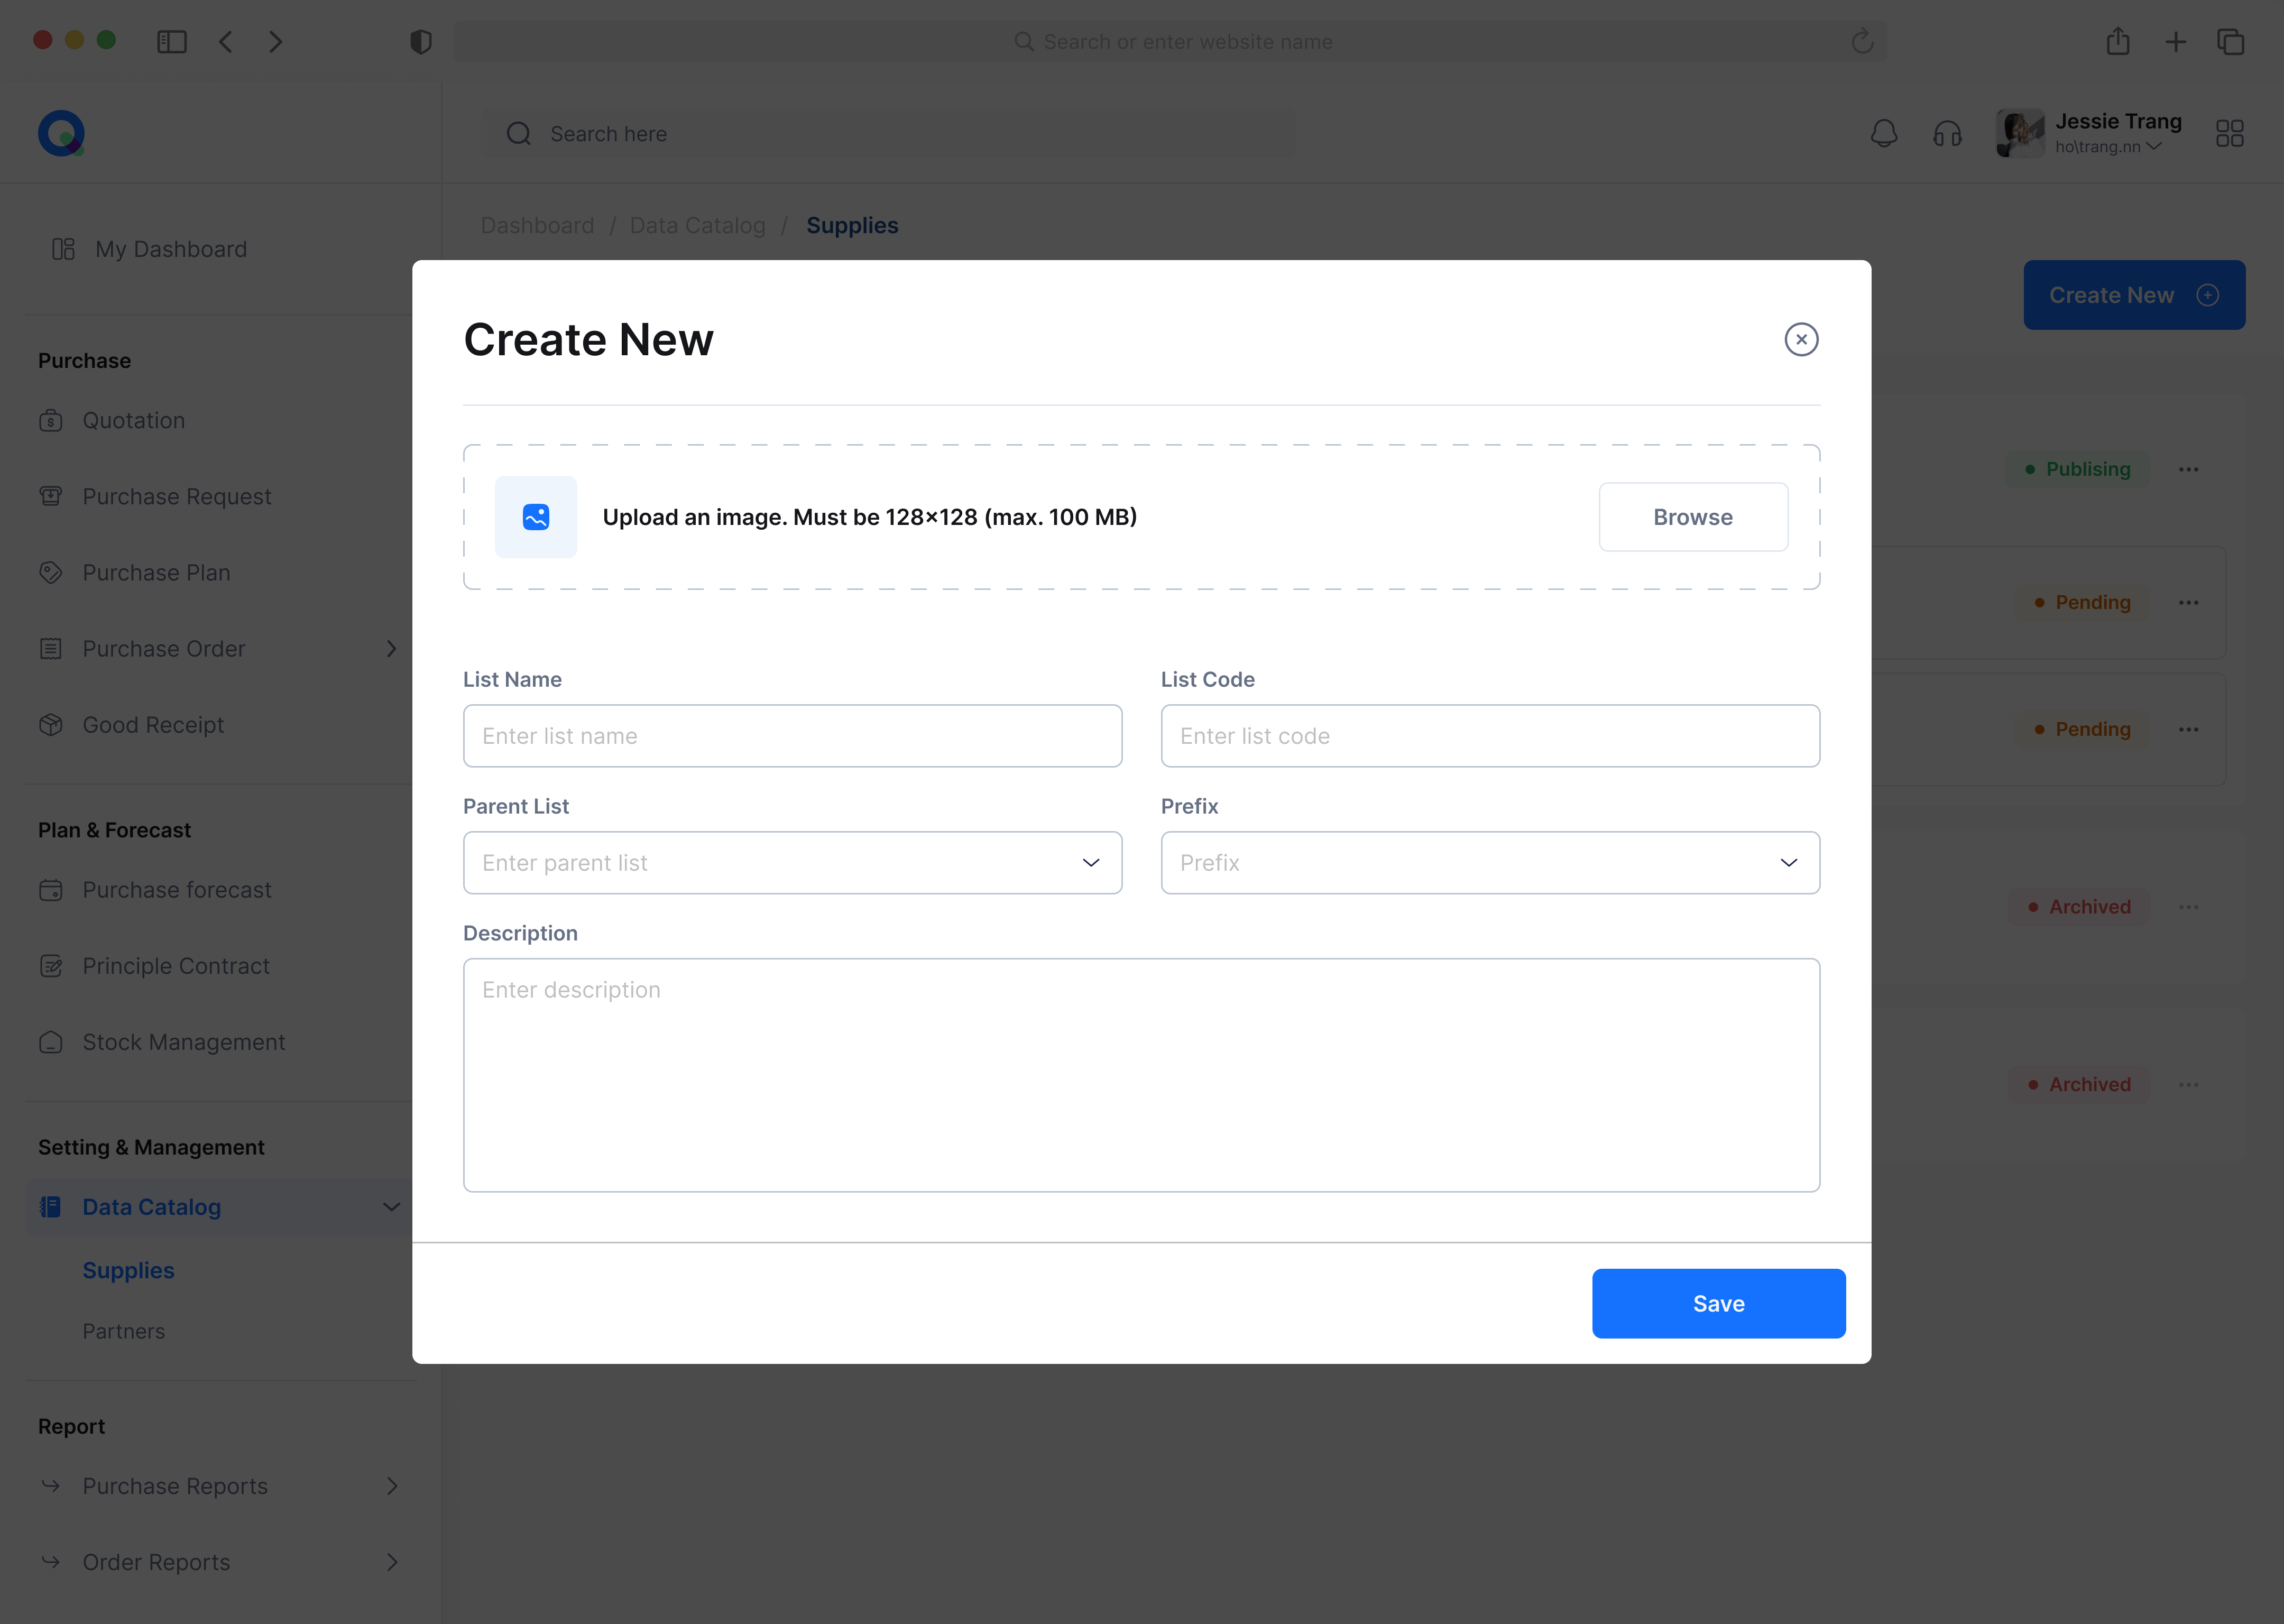2284x1624 pixels.
Task: Collapse the Data Catalog menu
Action: (392, 1207)
